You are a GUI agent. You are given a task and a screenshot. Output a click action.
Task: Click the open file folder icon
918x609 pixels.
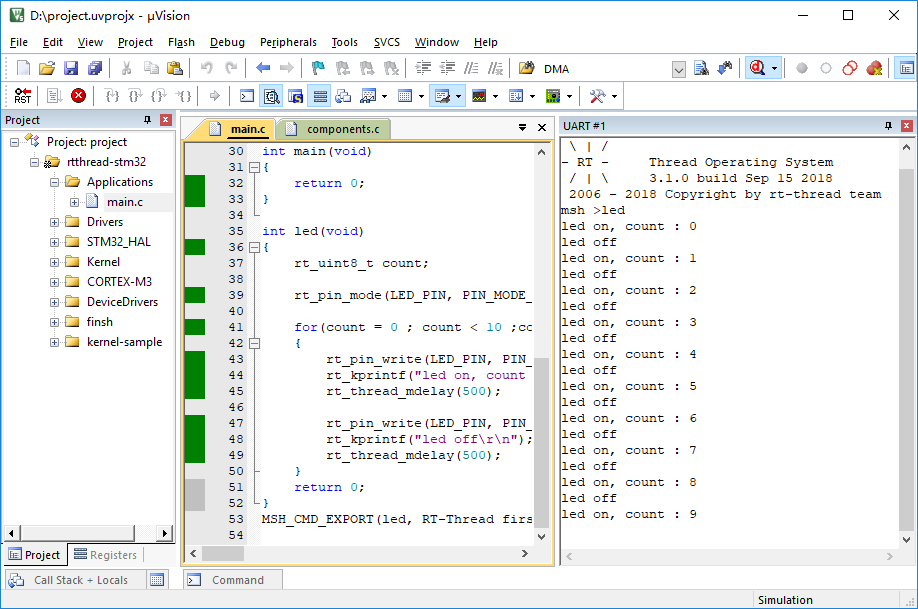[x=47, y=69]
